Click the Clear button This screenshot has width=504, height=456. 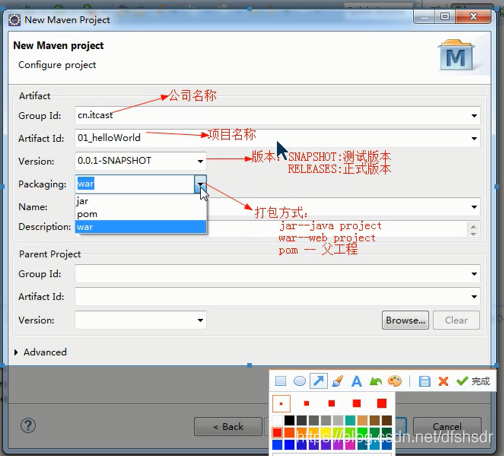pos(456,320)
